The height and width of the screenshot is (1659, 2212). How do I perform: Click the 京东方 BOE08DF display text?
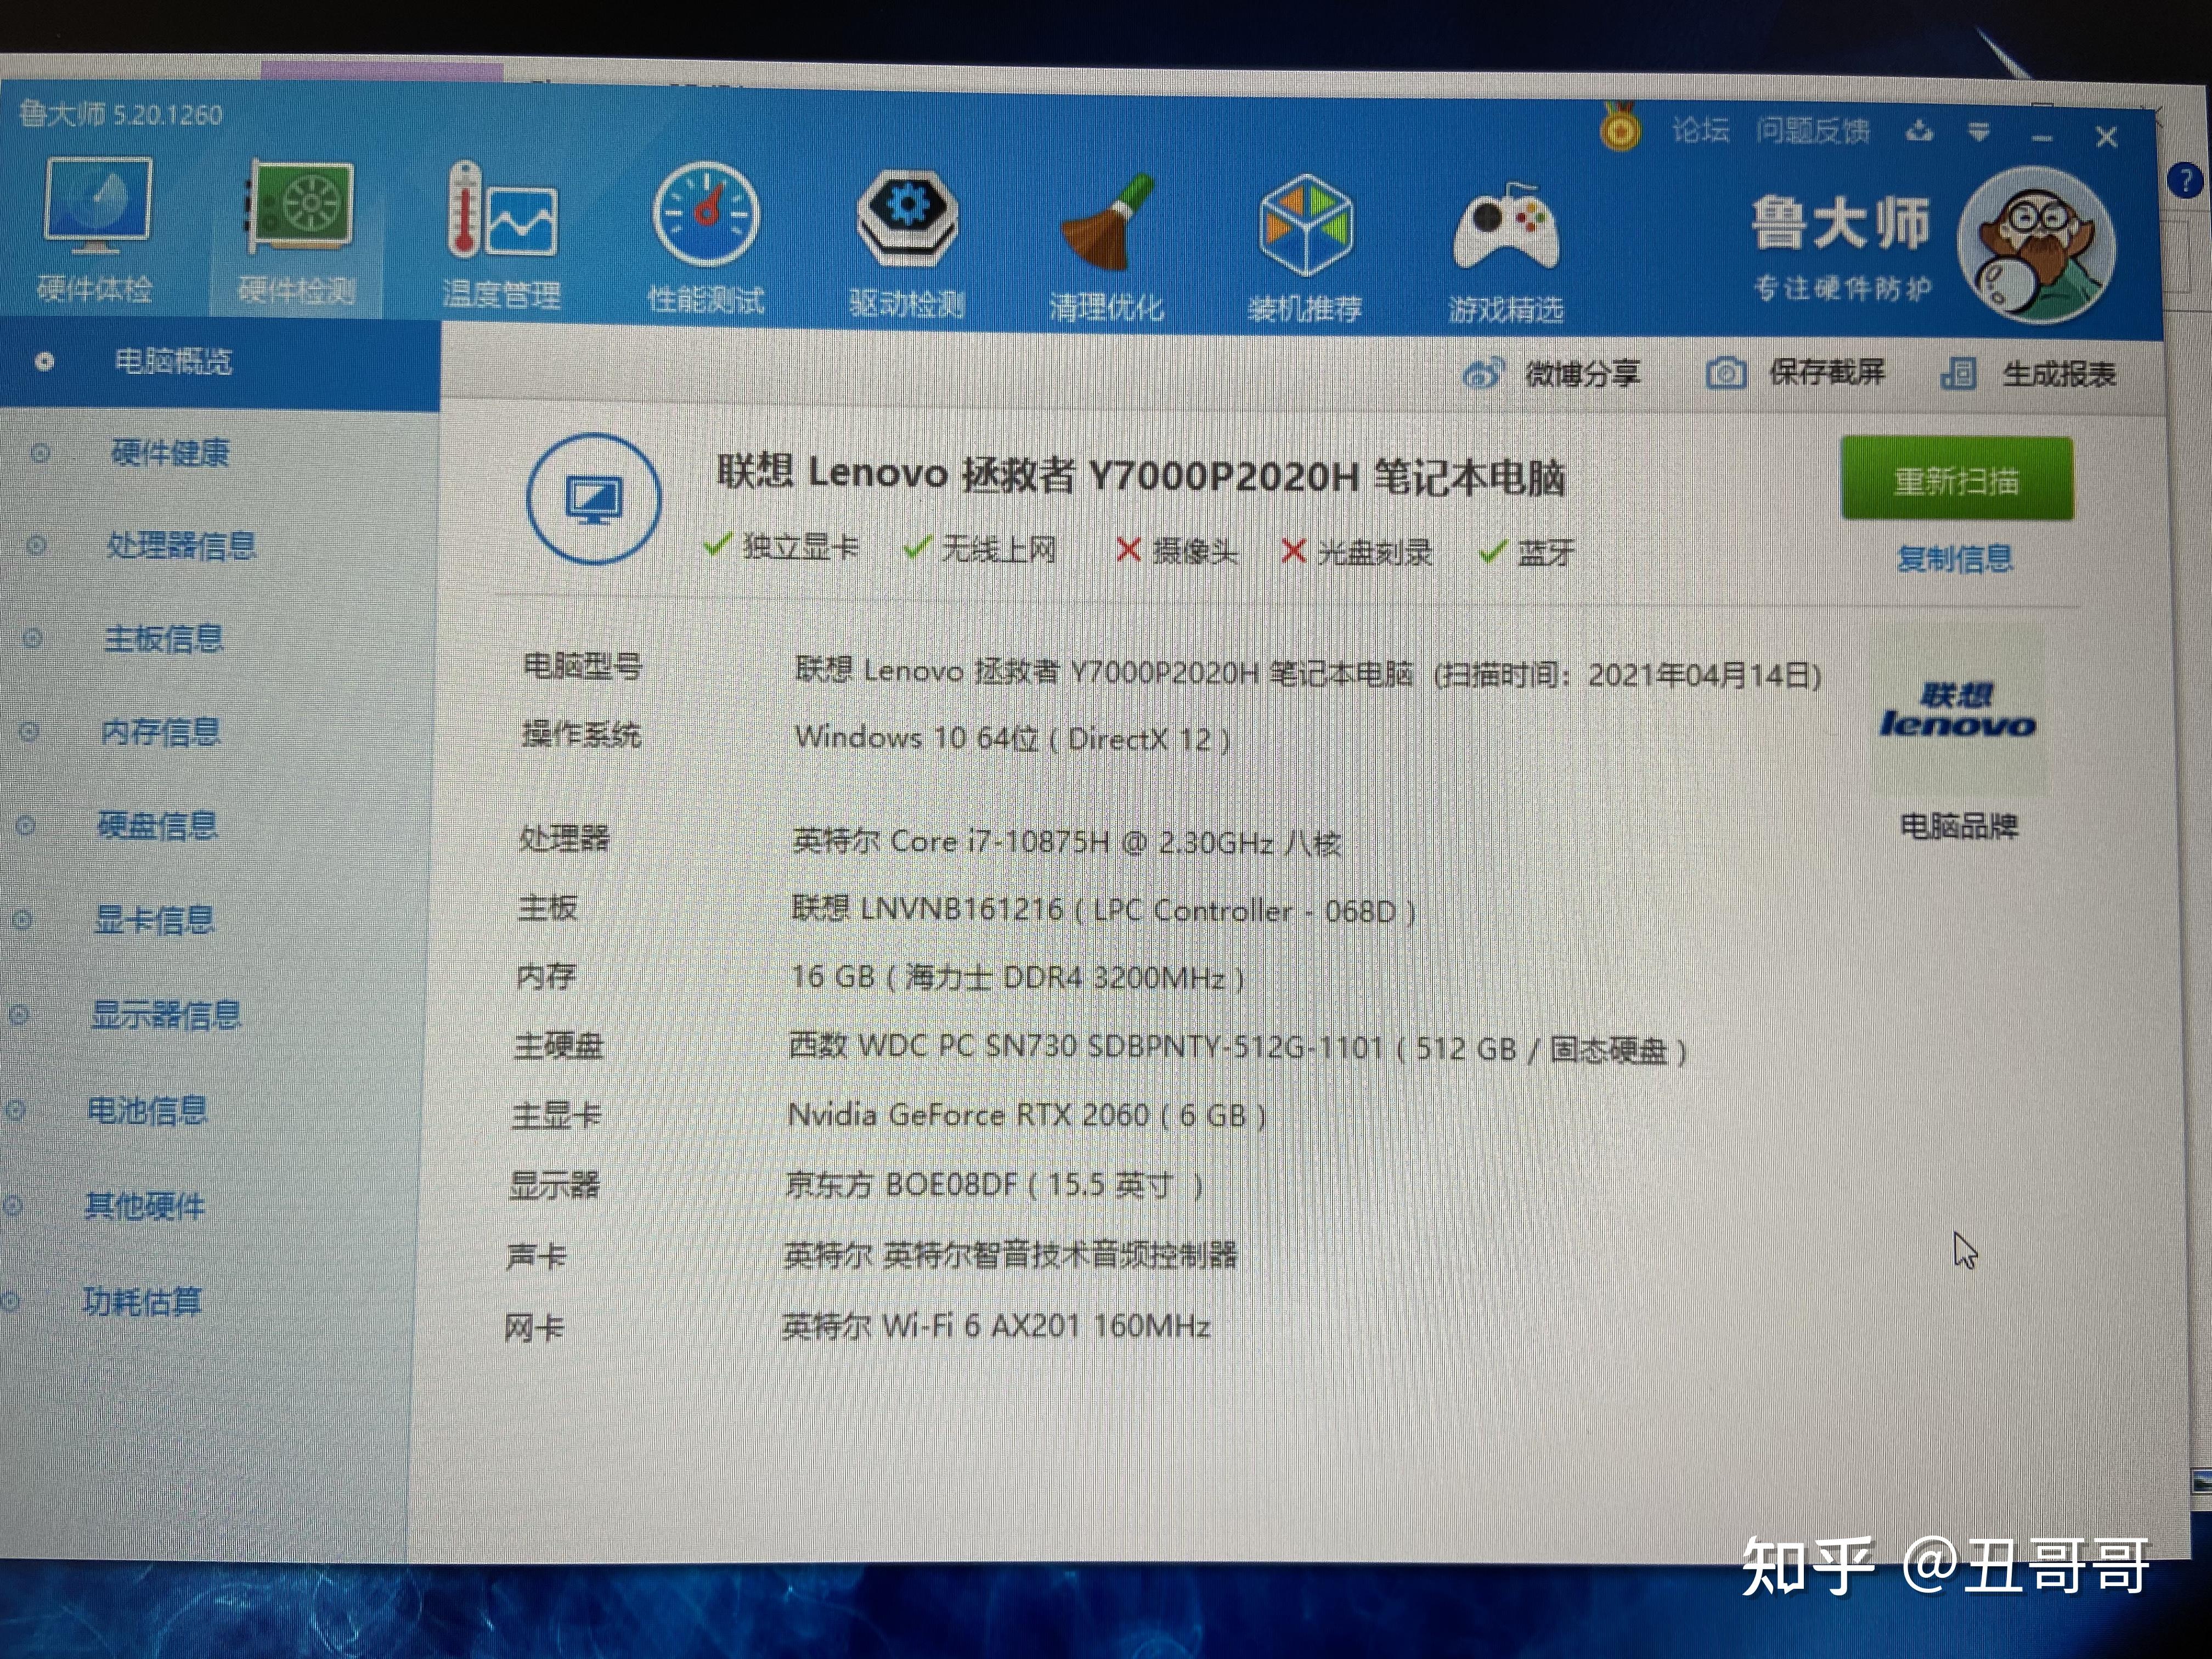[x=994, y=1185]
